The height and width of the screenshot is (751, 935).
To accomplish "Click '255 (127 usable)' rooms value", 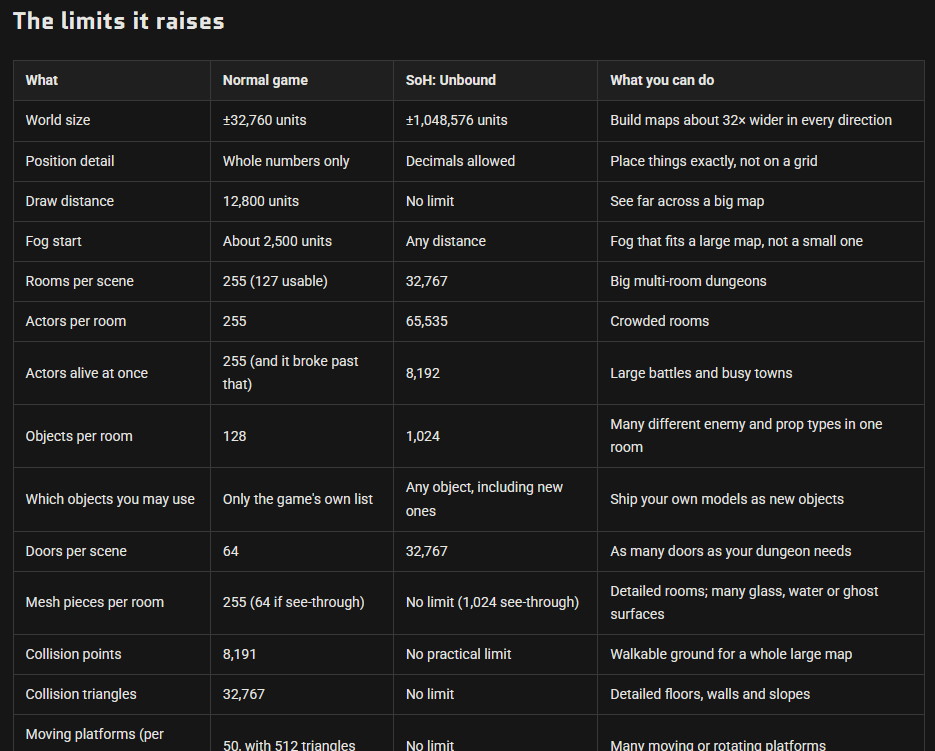I will (x=275, y=281).
